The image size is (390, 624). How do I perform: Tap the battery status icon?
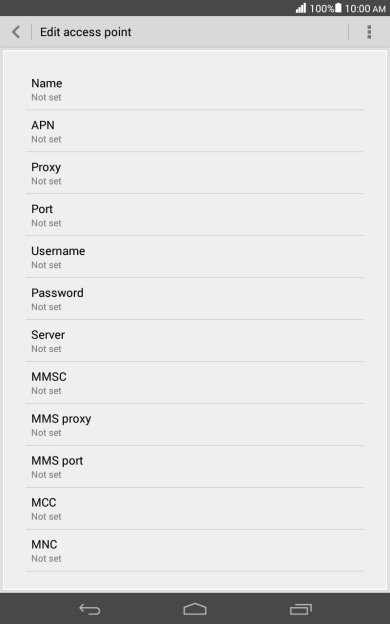click(338, 8)
